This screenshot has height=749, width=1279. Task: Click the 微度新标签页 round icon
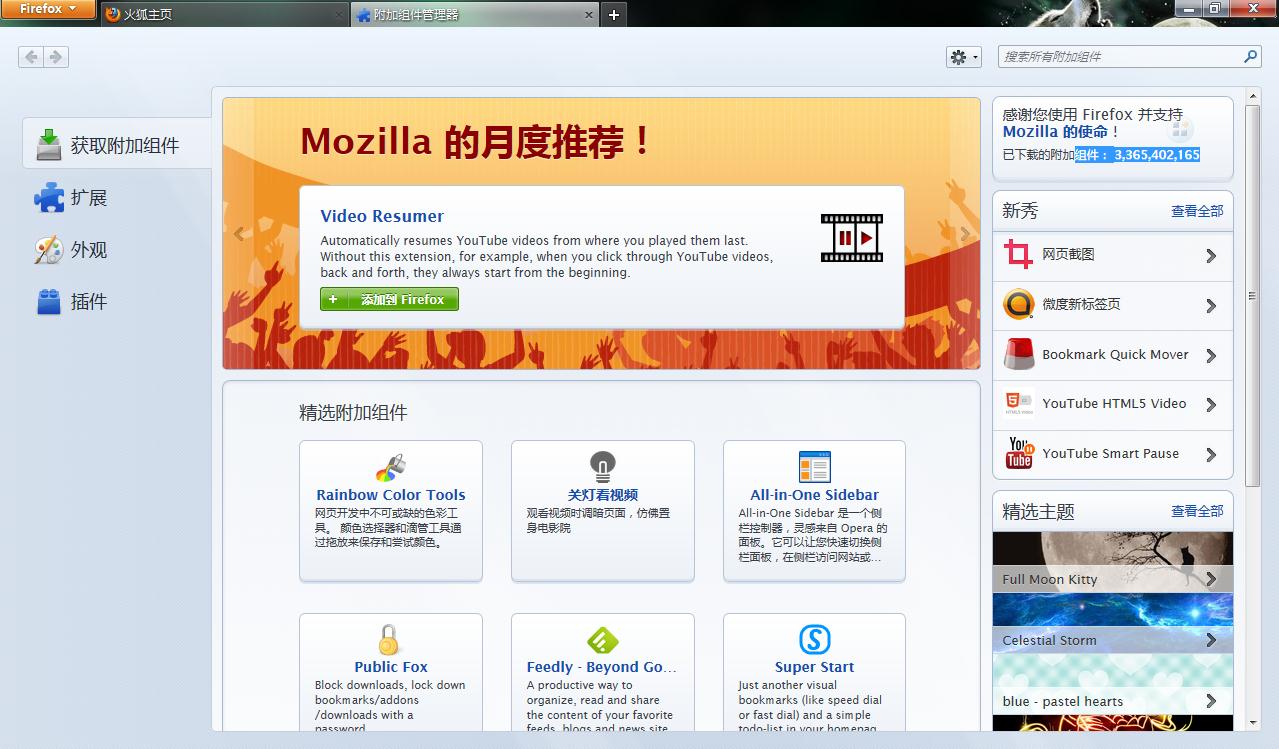pos(1019,304)
